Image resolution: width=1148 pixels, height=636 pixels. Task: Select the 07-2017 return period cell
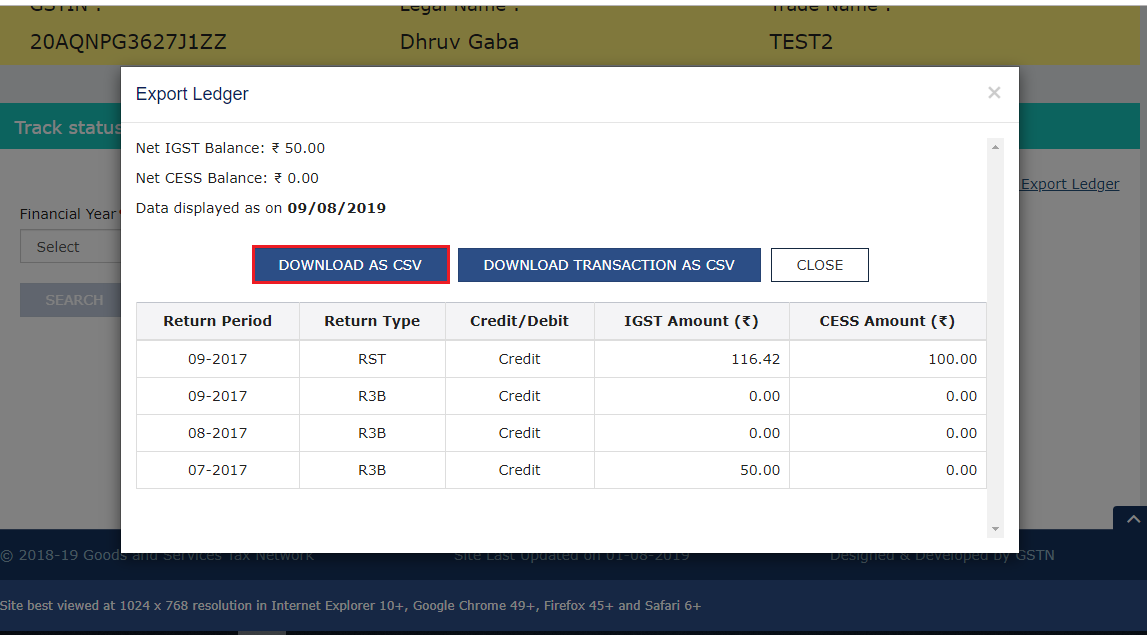217,470
